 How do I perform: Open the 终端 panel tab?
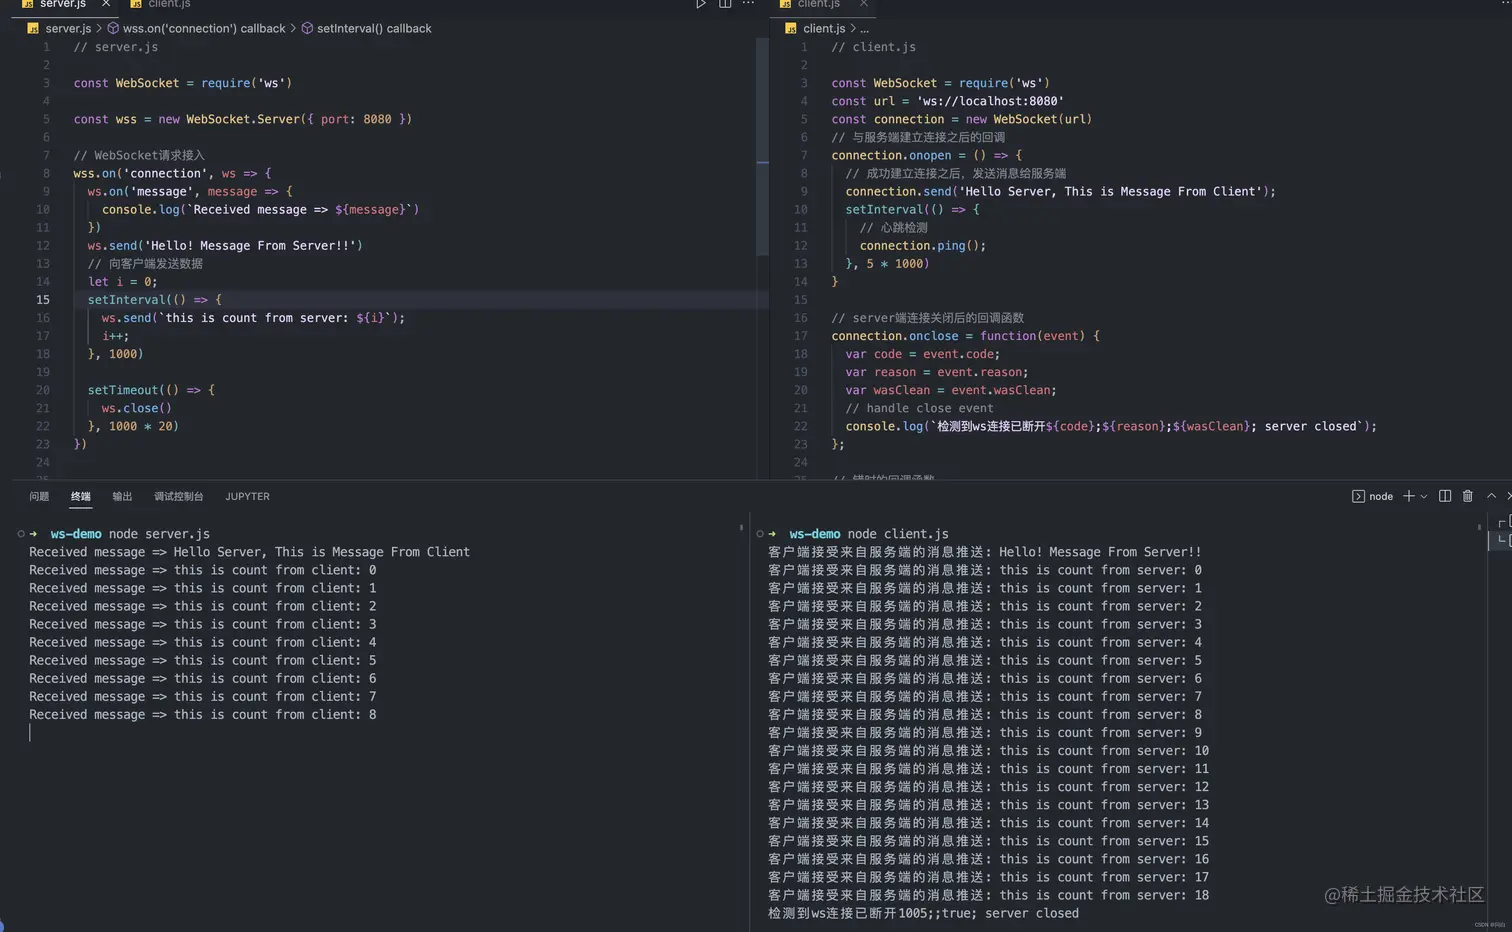81,496
